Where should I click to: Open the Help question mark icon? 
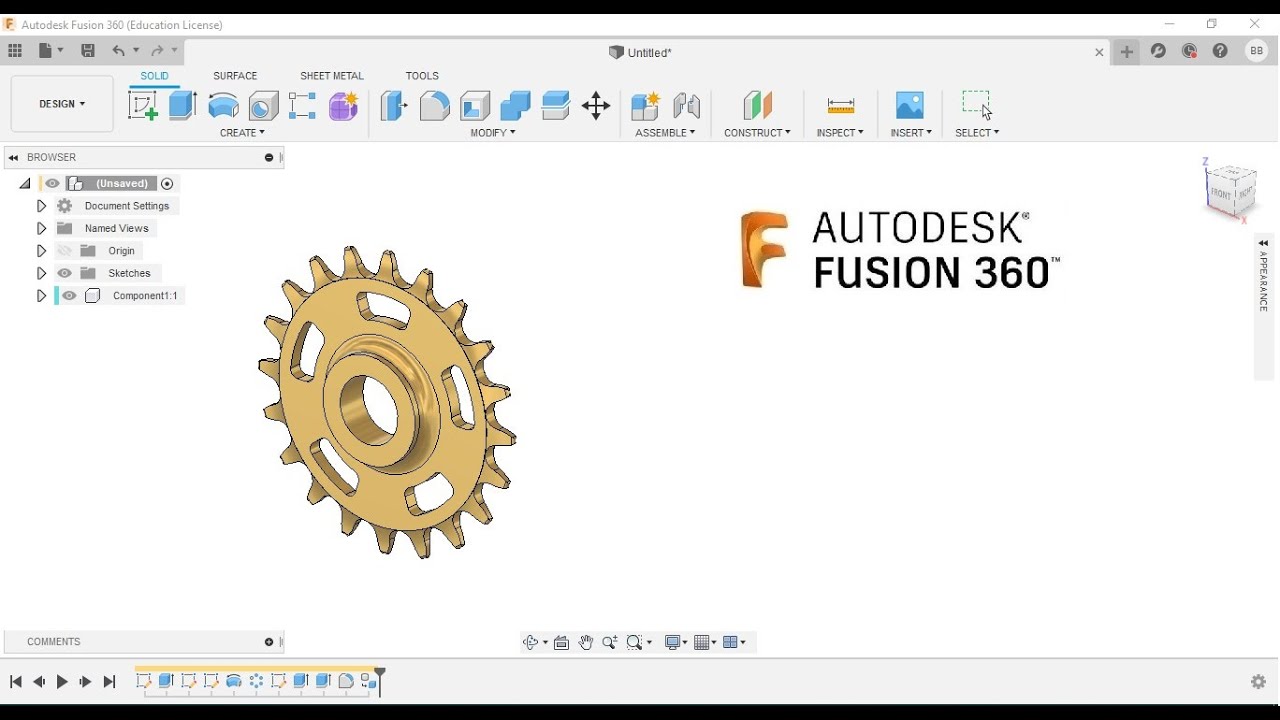pos(1220,51)
